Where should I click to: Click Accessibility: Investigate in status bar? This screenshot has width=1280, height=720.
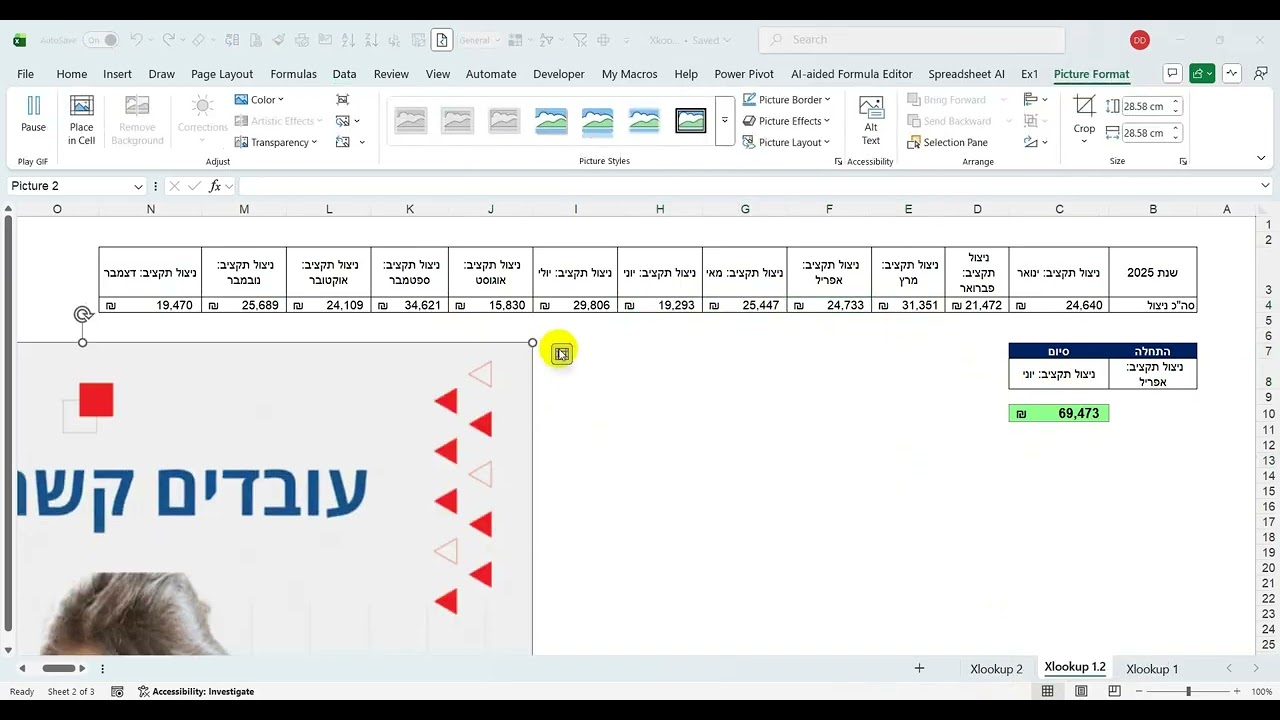(x=196, y=691)
